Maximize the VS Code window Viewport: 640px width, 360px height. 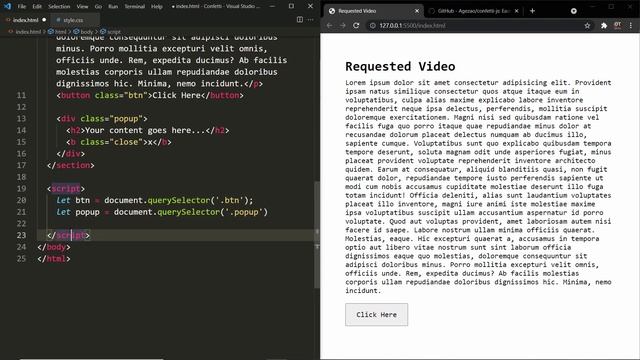(291, 7)
